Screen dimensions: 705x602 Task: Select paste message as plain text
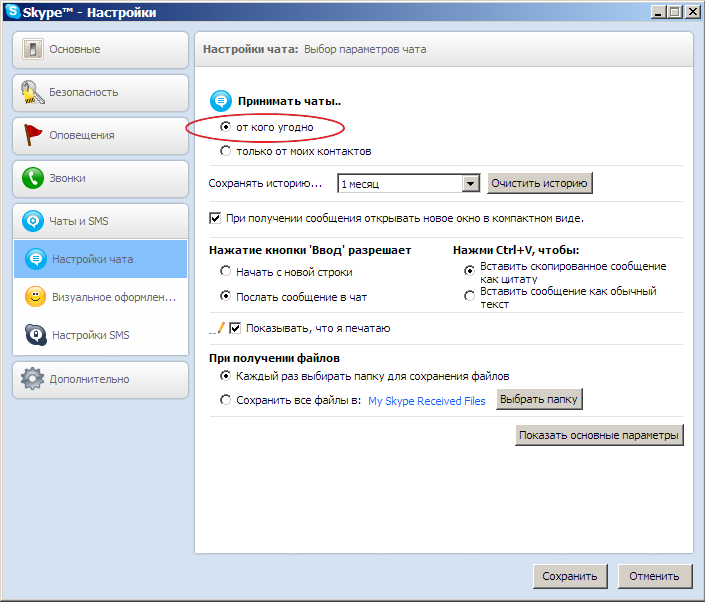[x=469, y=295]
